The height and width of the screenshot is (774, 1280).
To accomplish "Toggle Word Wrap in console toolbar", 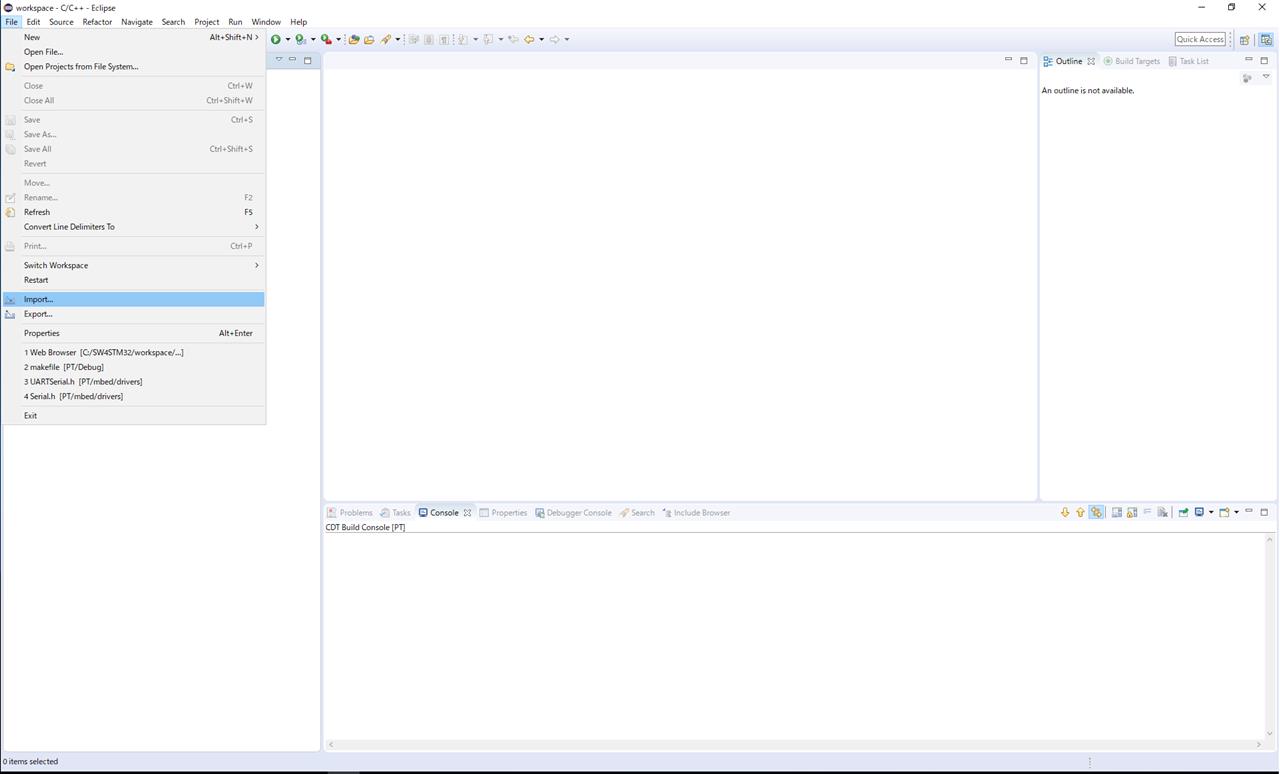I will [x=1147, y=512].
